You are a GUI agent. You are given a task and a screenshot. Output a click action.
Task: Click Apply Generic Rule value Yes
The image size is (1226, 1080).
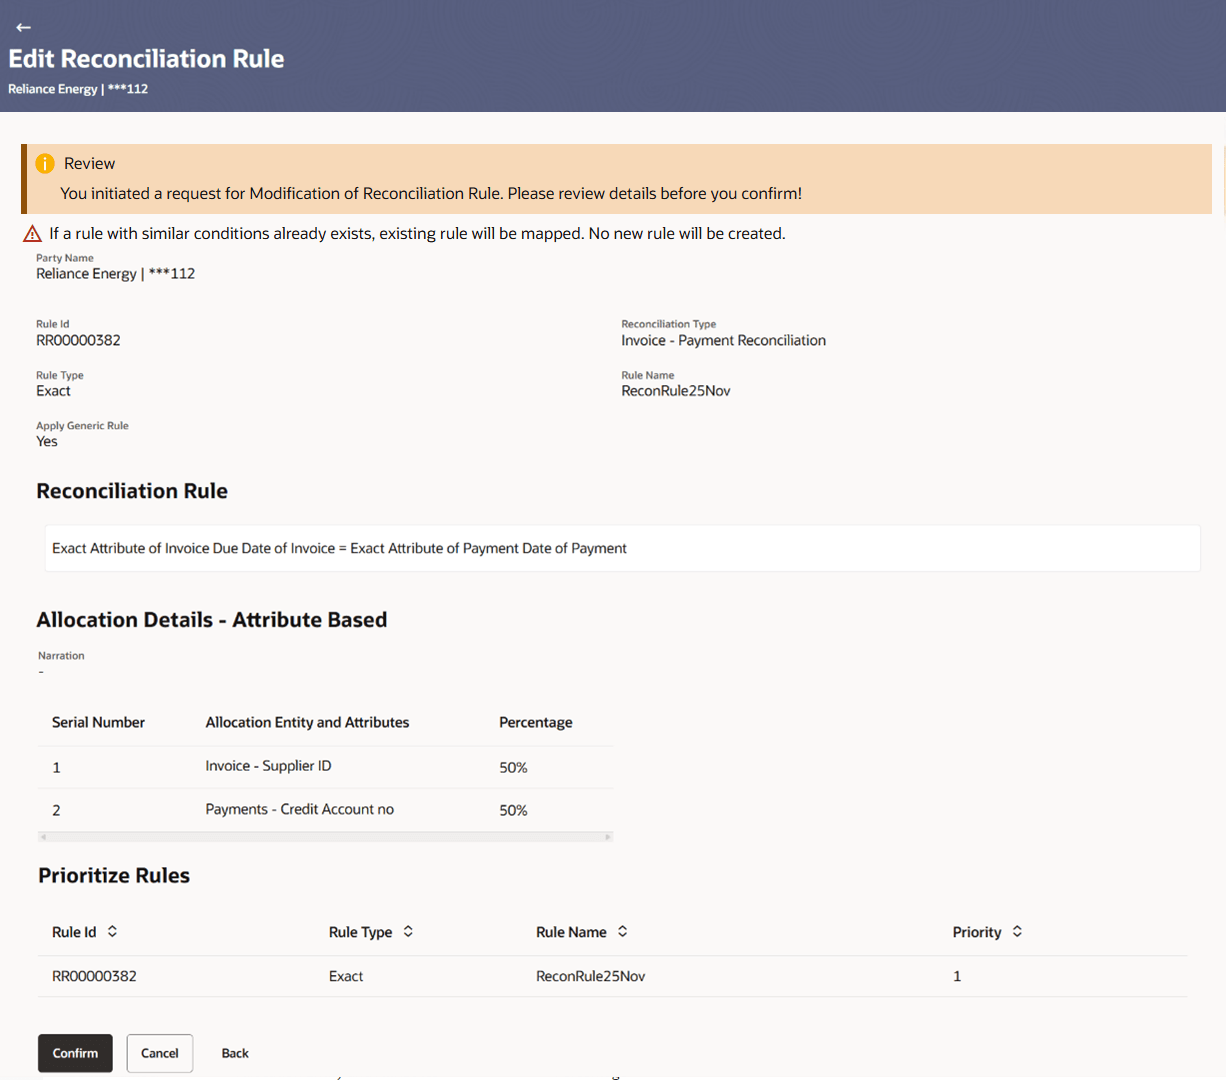(x=47, y=441)
